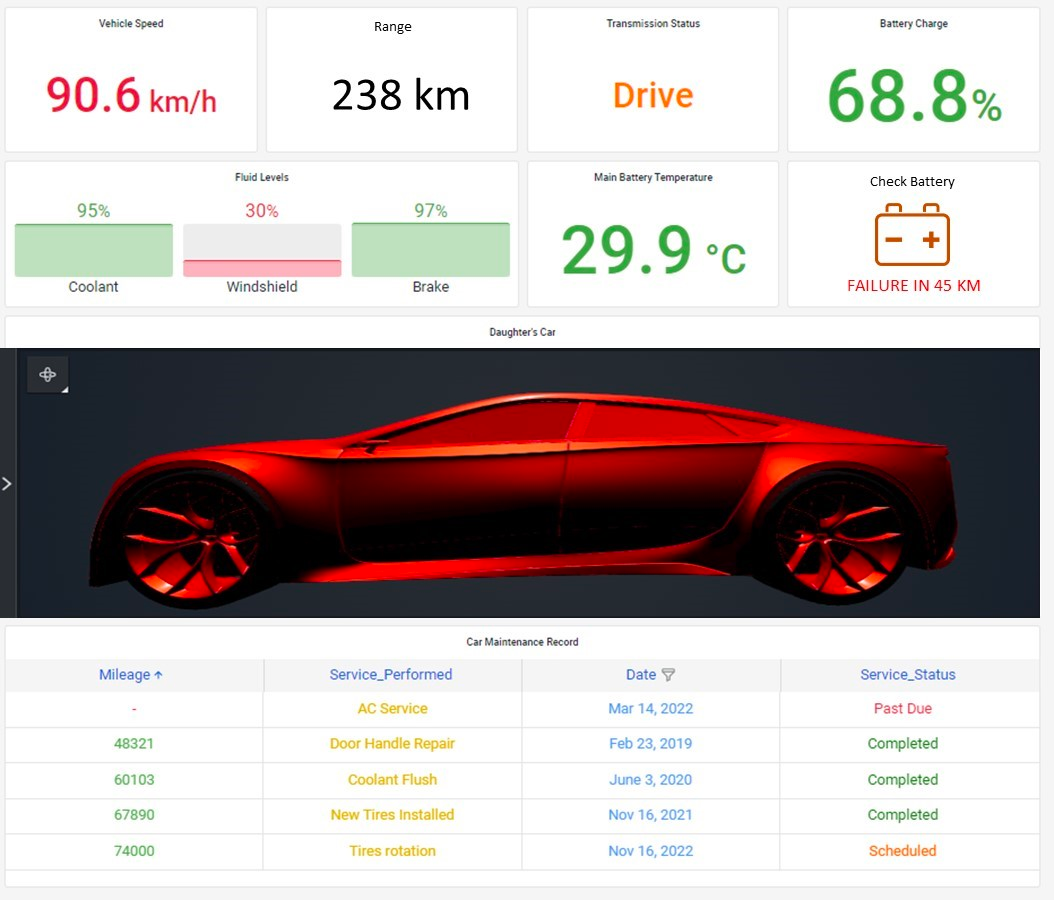
Task: Click the red car 3D model
Action: (x=523, y=497)
